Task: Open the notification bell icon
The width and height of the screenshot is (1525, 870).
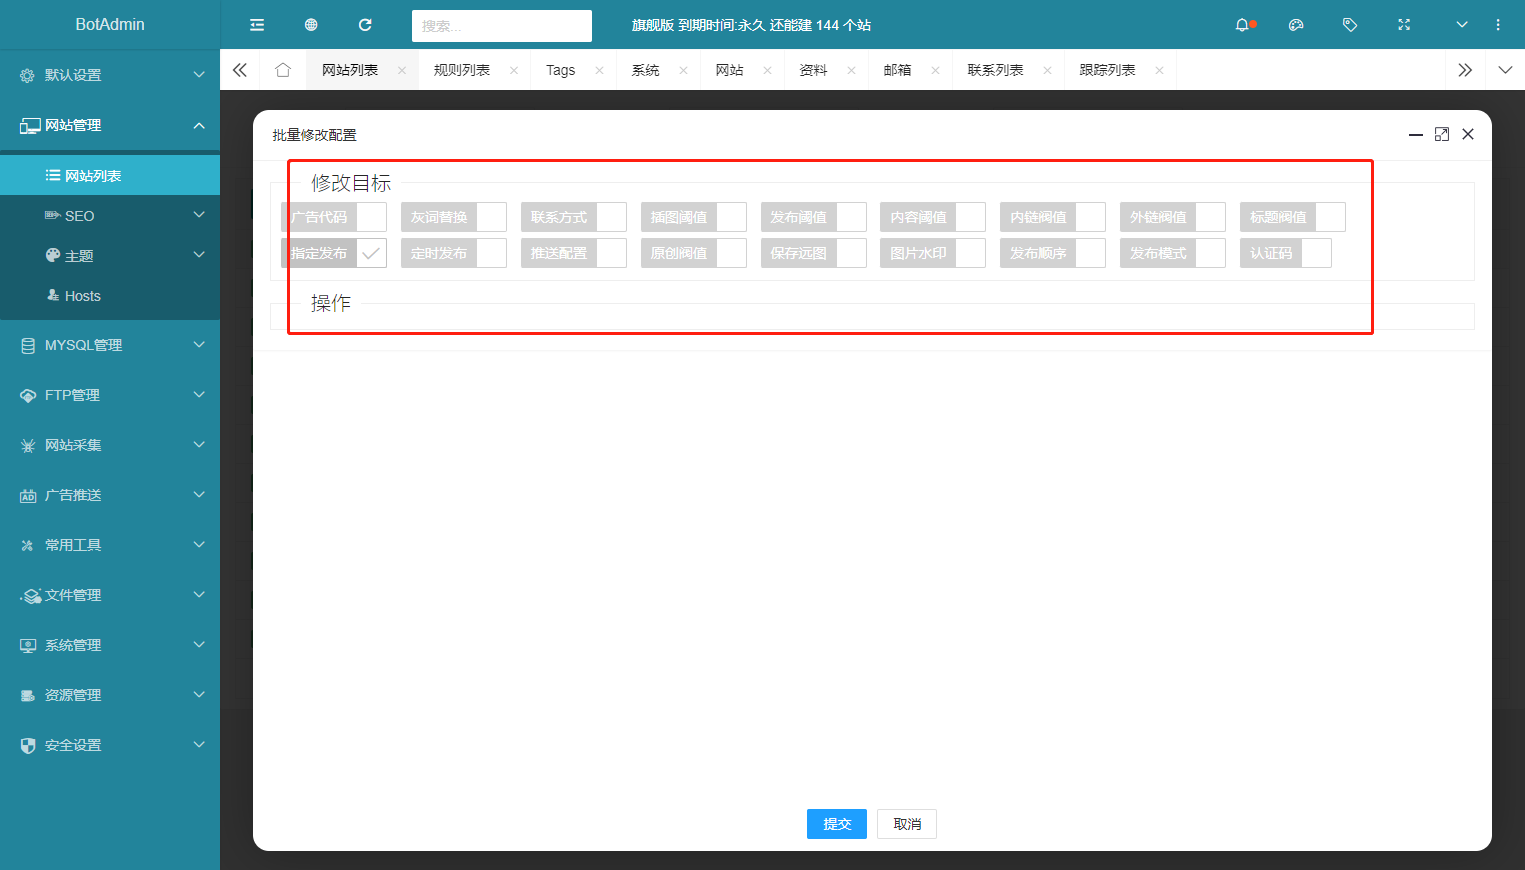Action: [x=1242, y=25]
